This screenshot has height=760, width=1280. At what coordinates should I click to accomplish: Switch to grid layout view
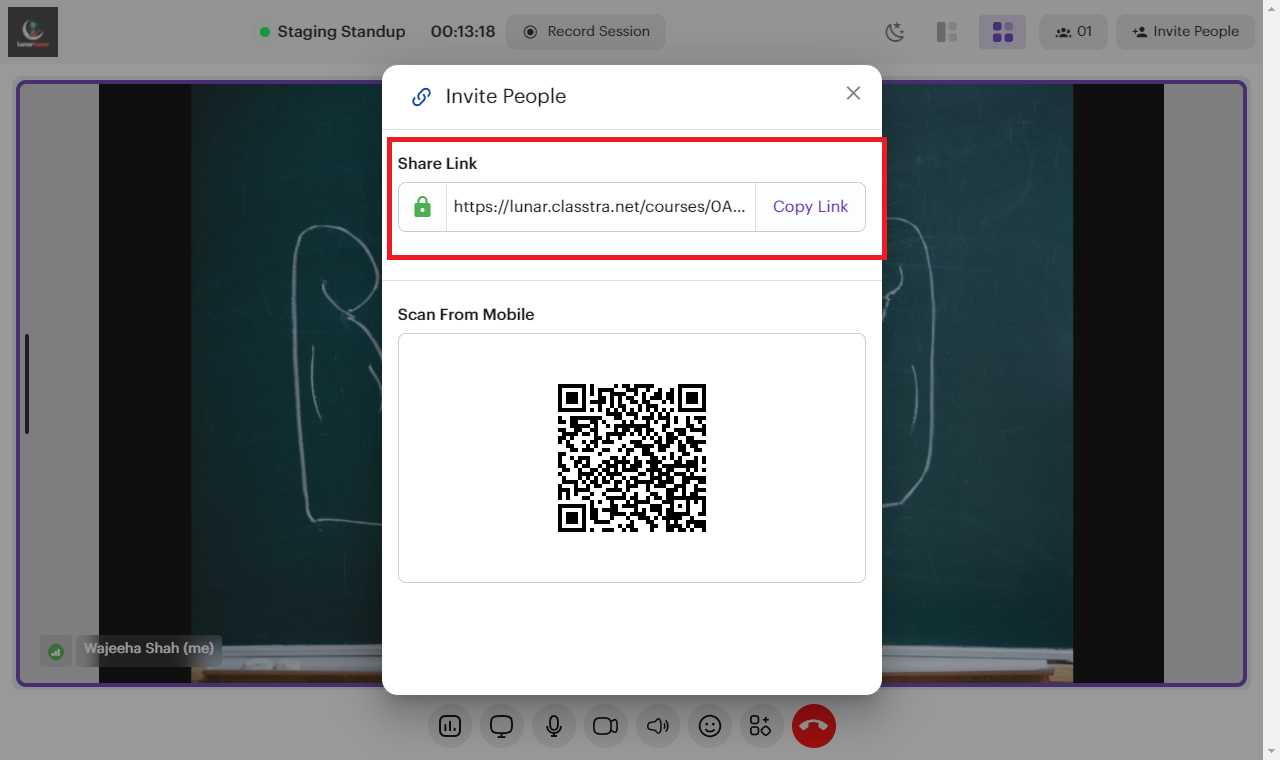[x=1002, y=32]
